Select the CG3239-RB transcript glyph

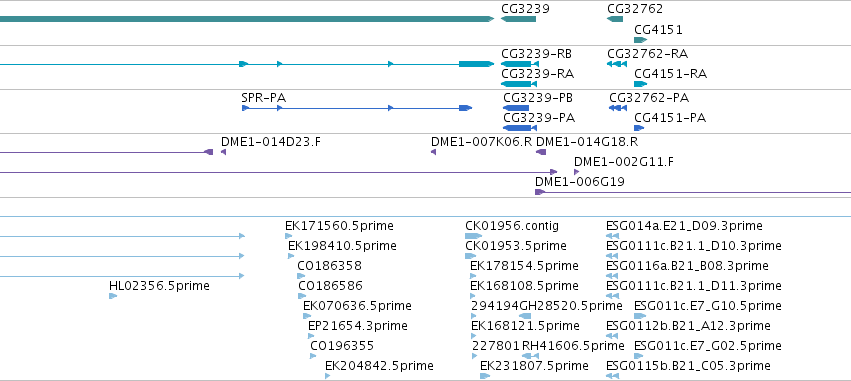tap(520, 64)
